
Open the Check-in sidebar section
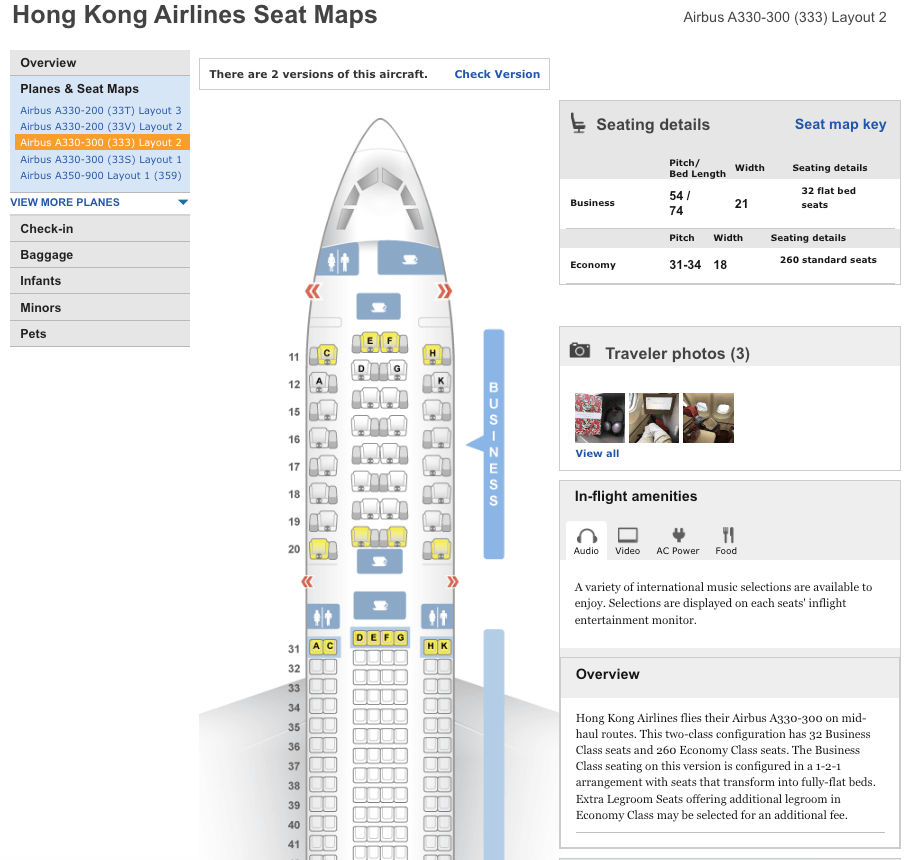click(47, 229)
